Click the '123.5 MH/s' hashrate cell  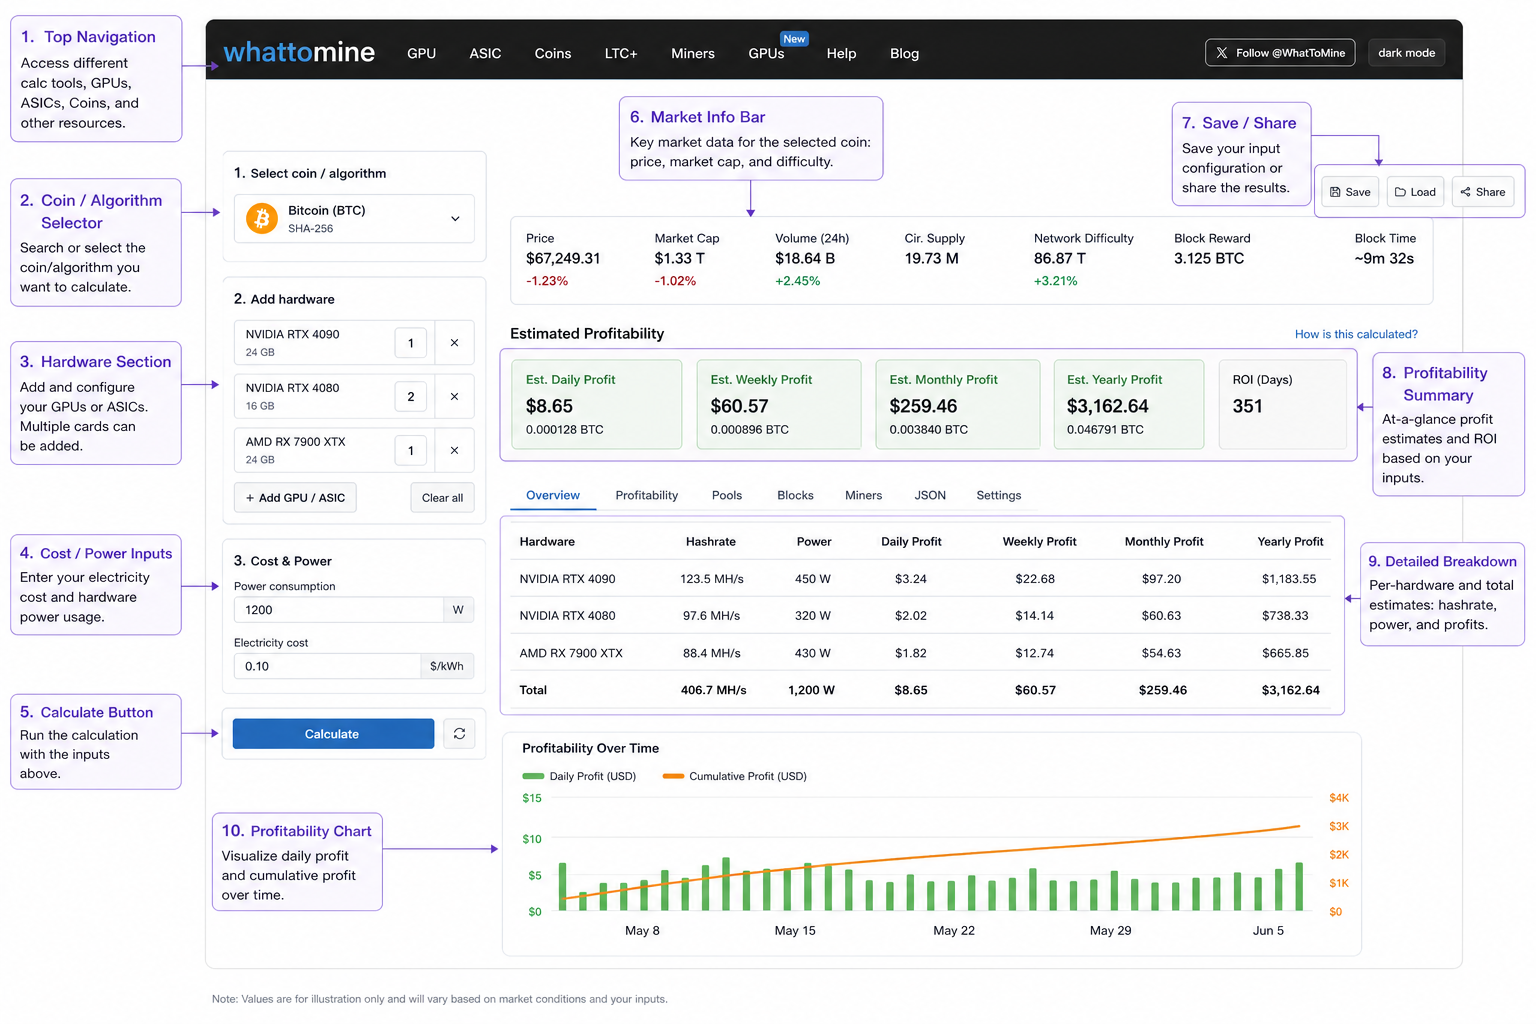(x=712, y=578)
